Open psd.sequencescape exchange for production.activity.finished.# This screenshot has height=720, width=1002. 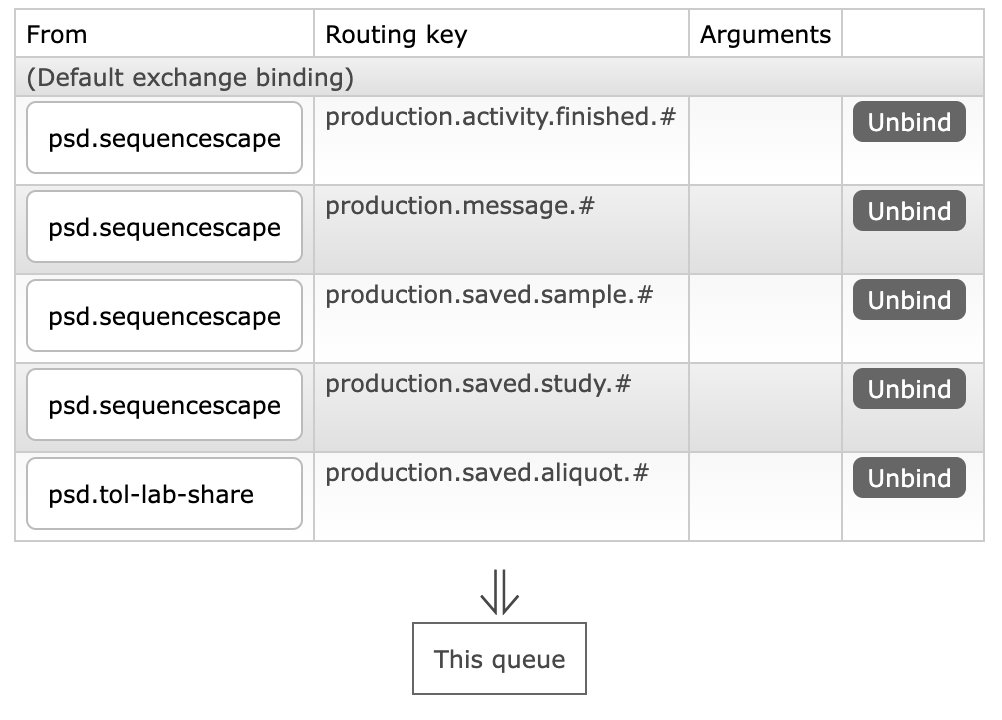[164, 138]
